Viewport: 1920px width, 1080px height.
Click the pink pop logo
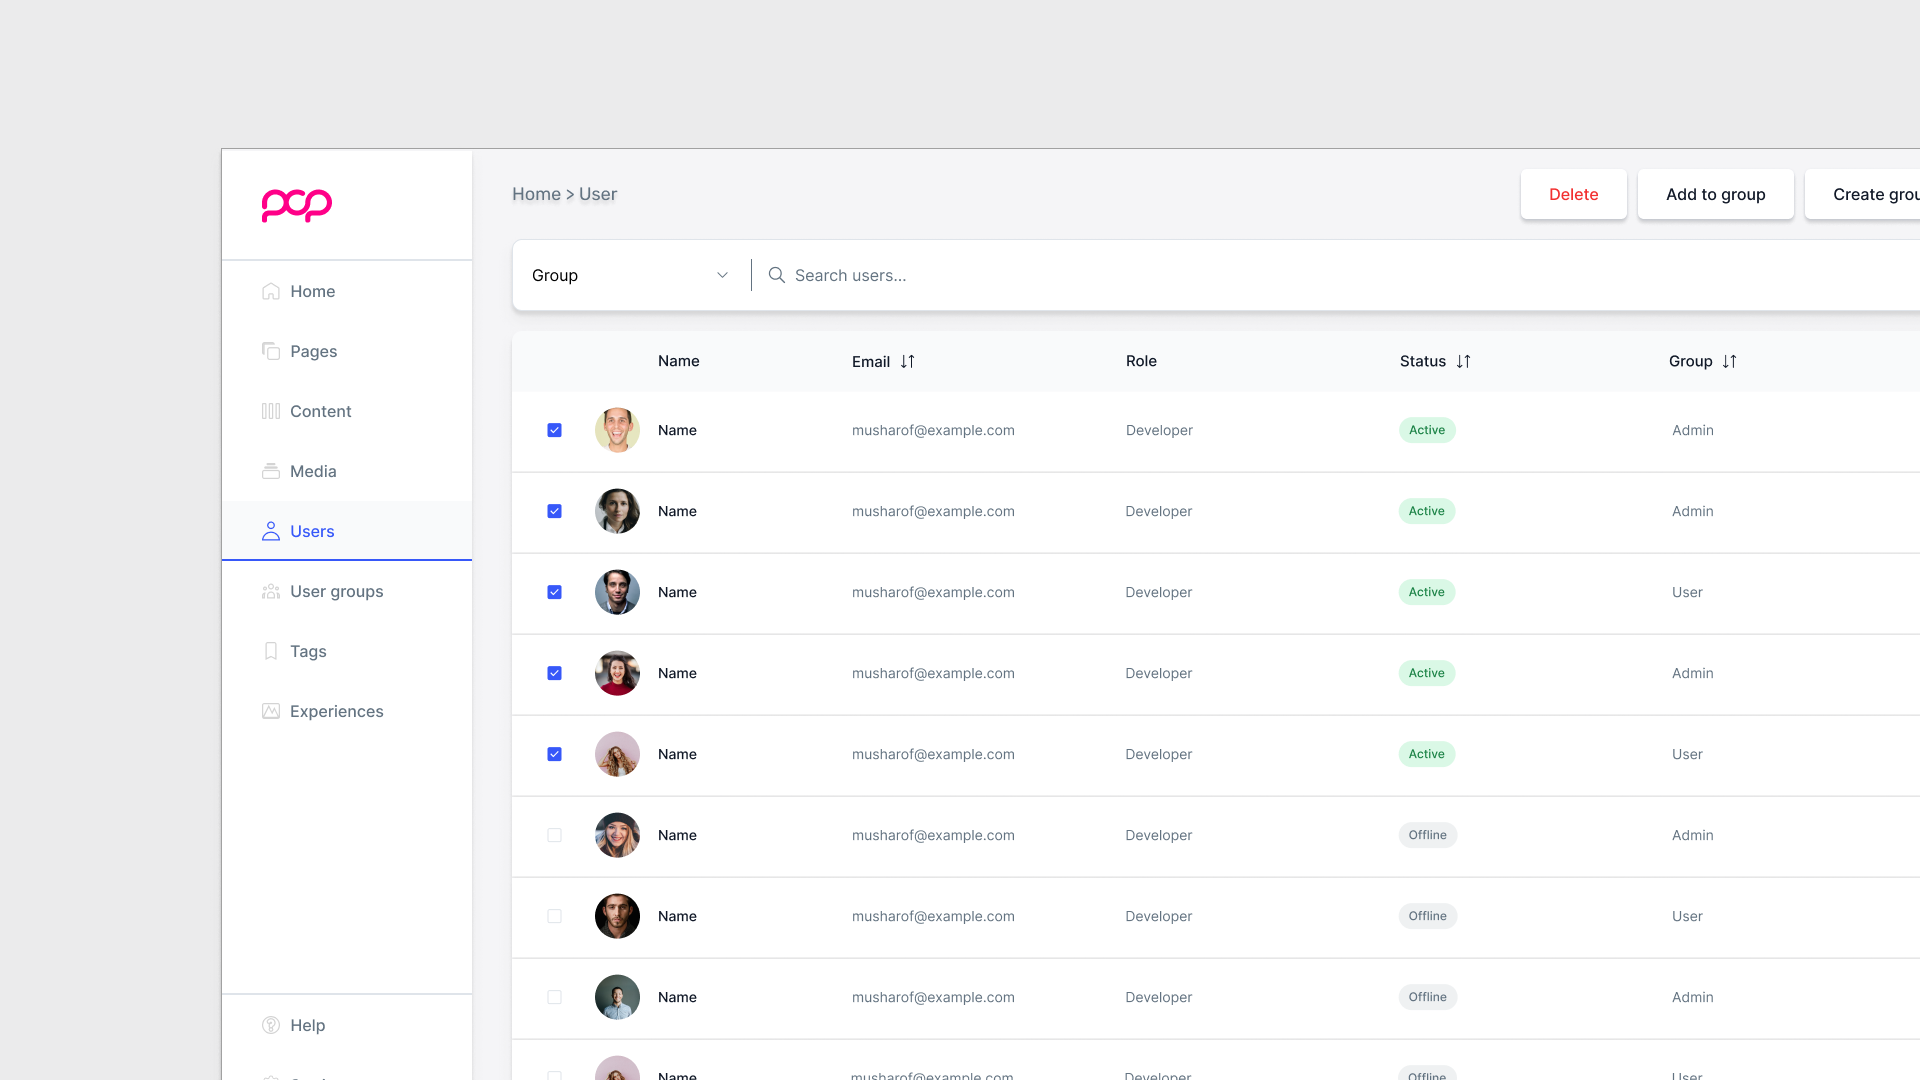tap(296, 205)
